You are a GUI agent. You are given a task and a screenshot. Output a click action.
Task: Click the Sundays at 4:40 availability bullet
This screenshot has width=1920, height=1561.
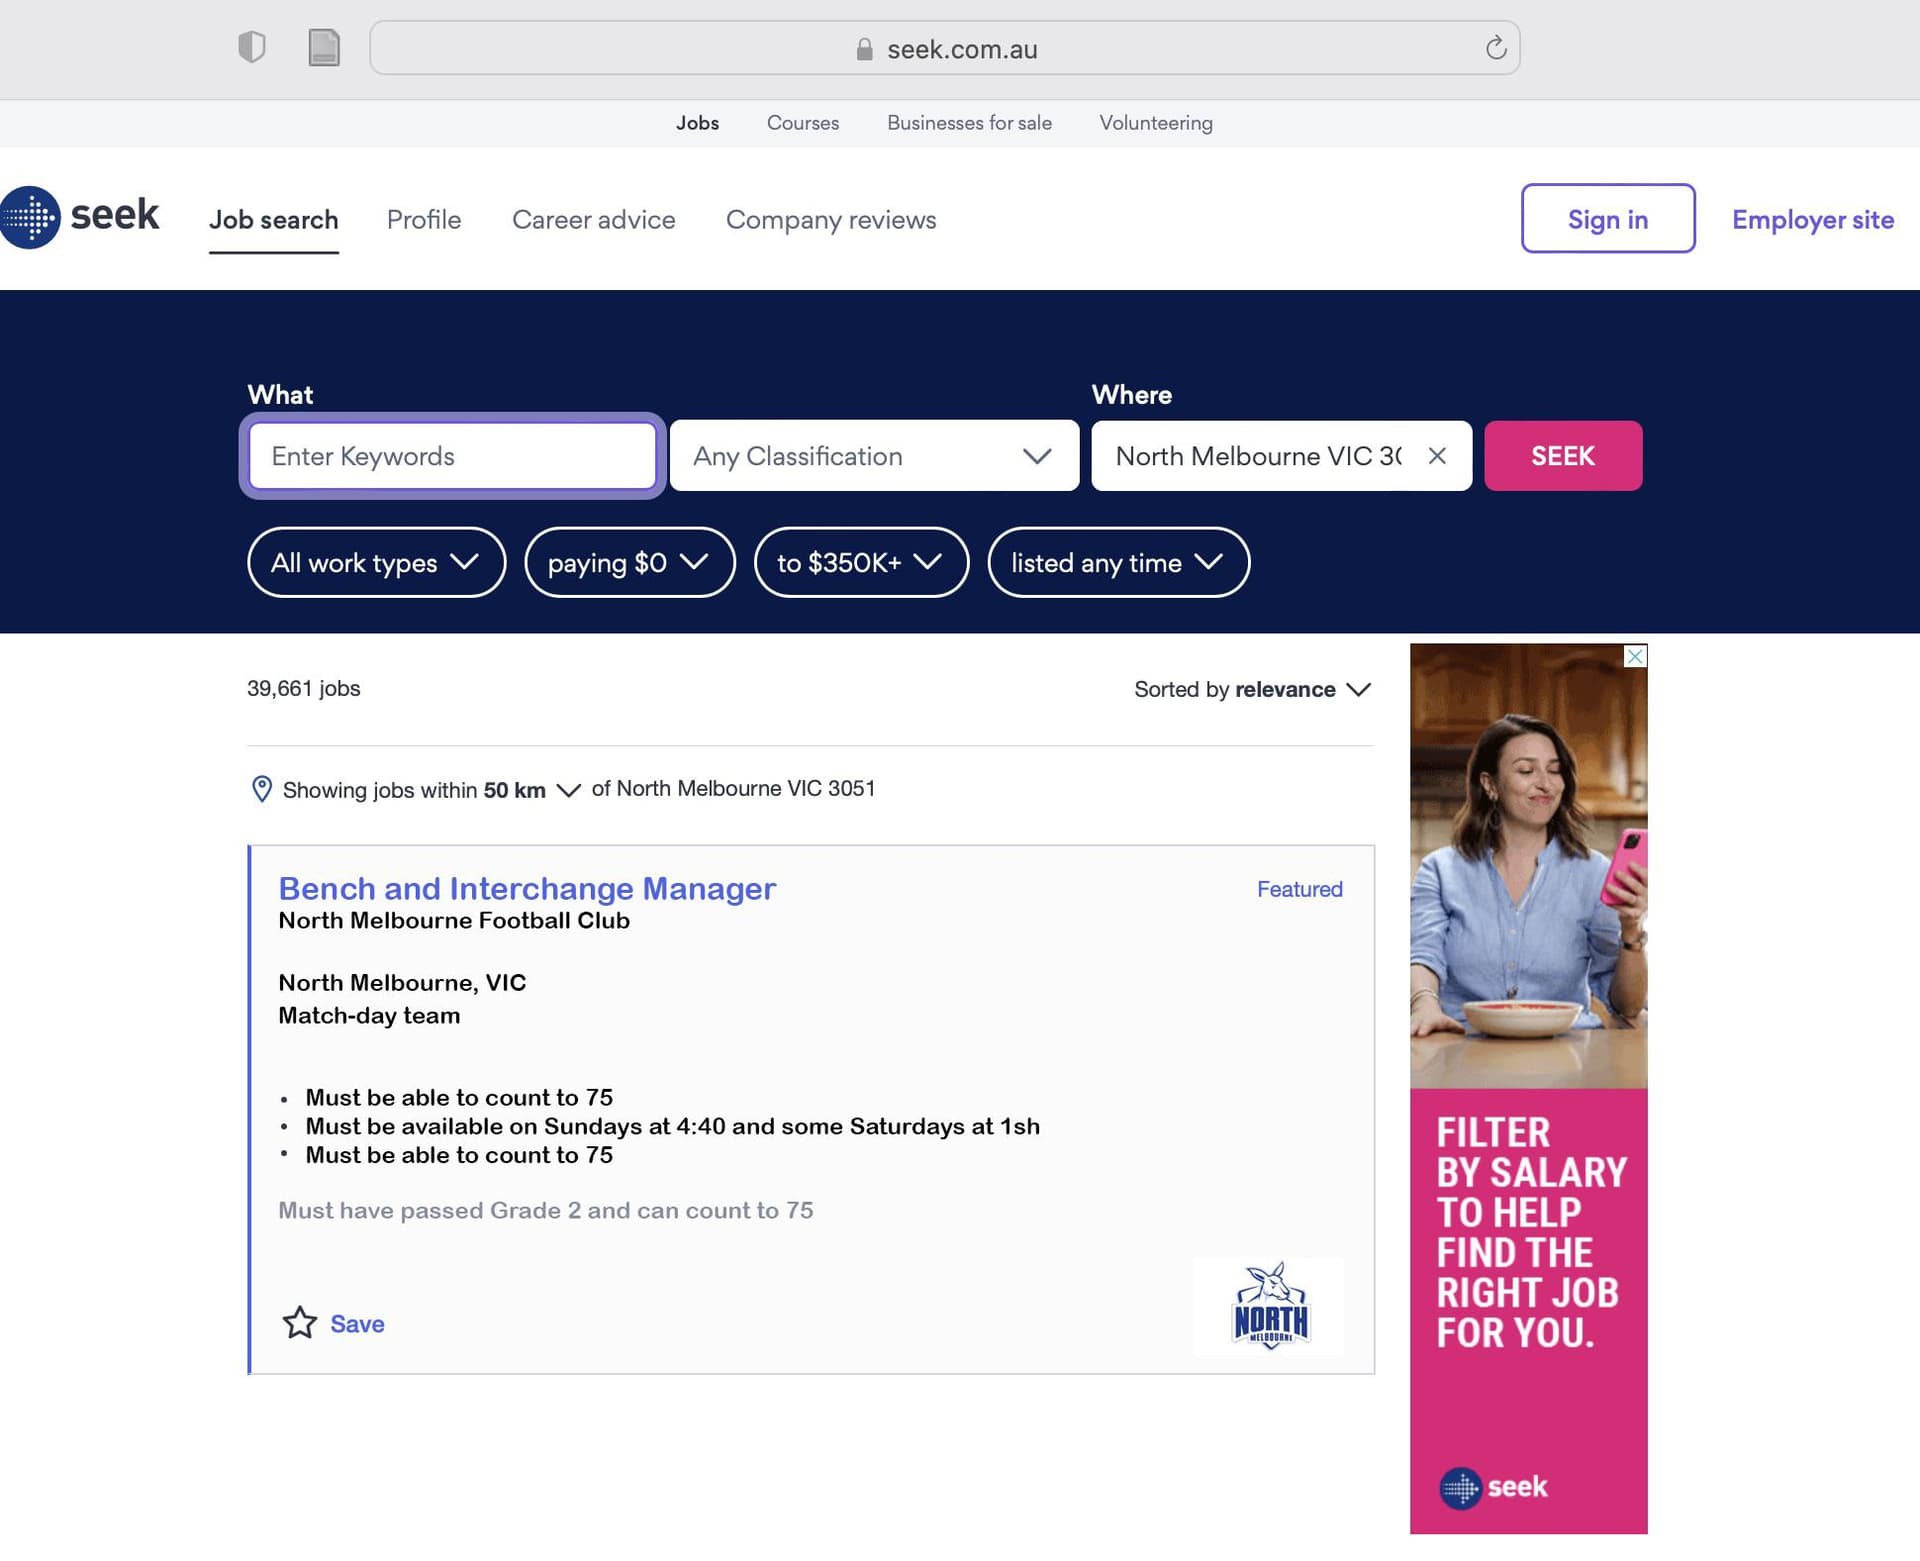point(672,1126)
